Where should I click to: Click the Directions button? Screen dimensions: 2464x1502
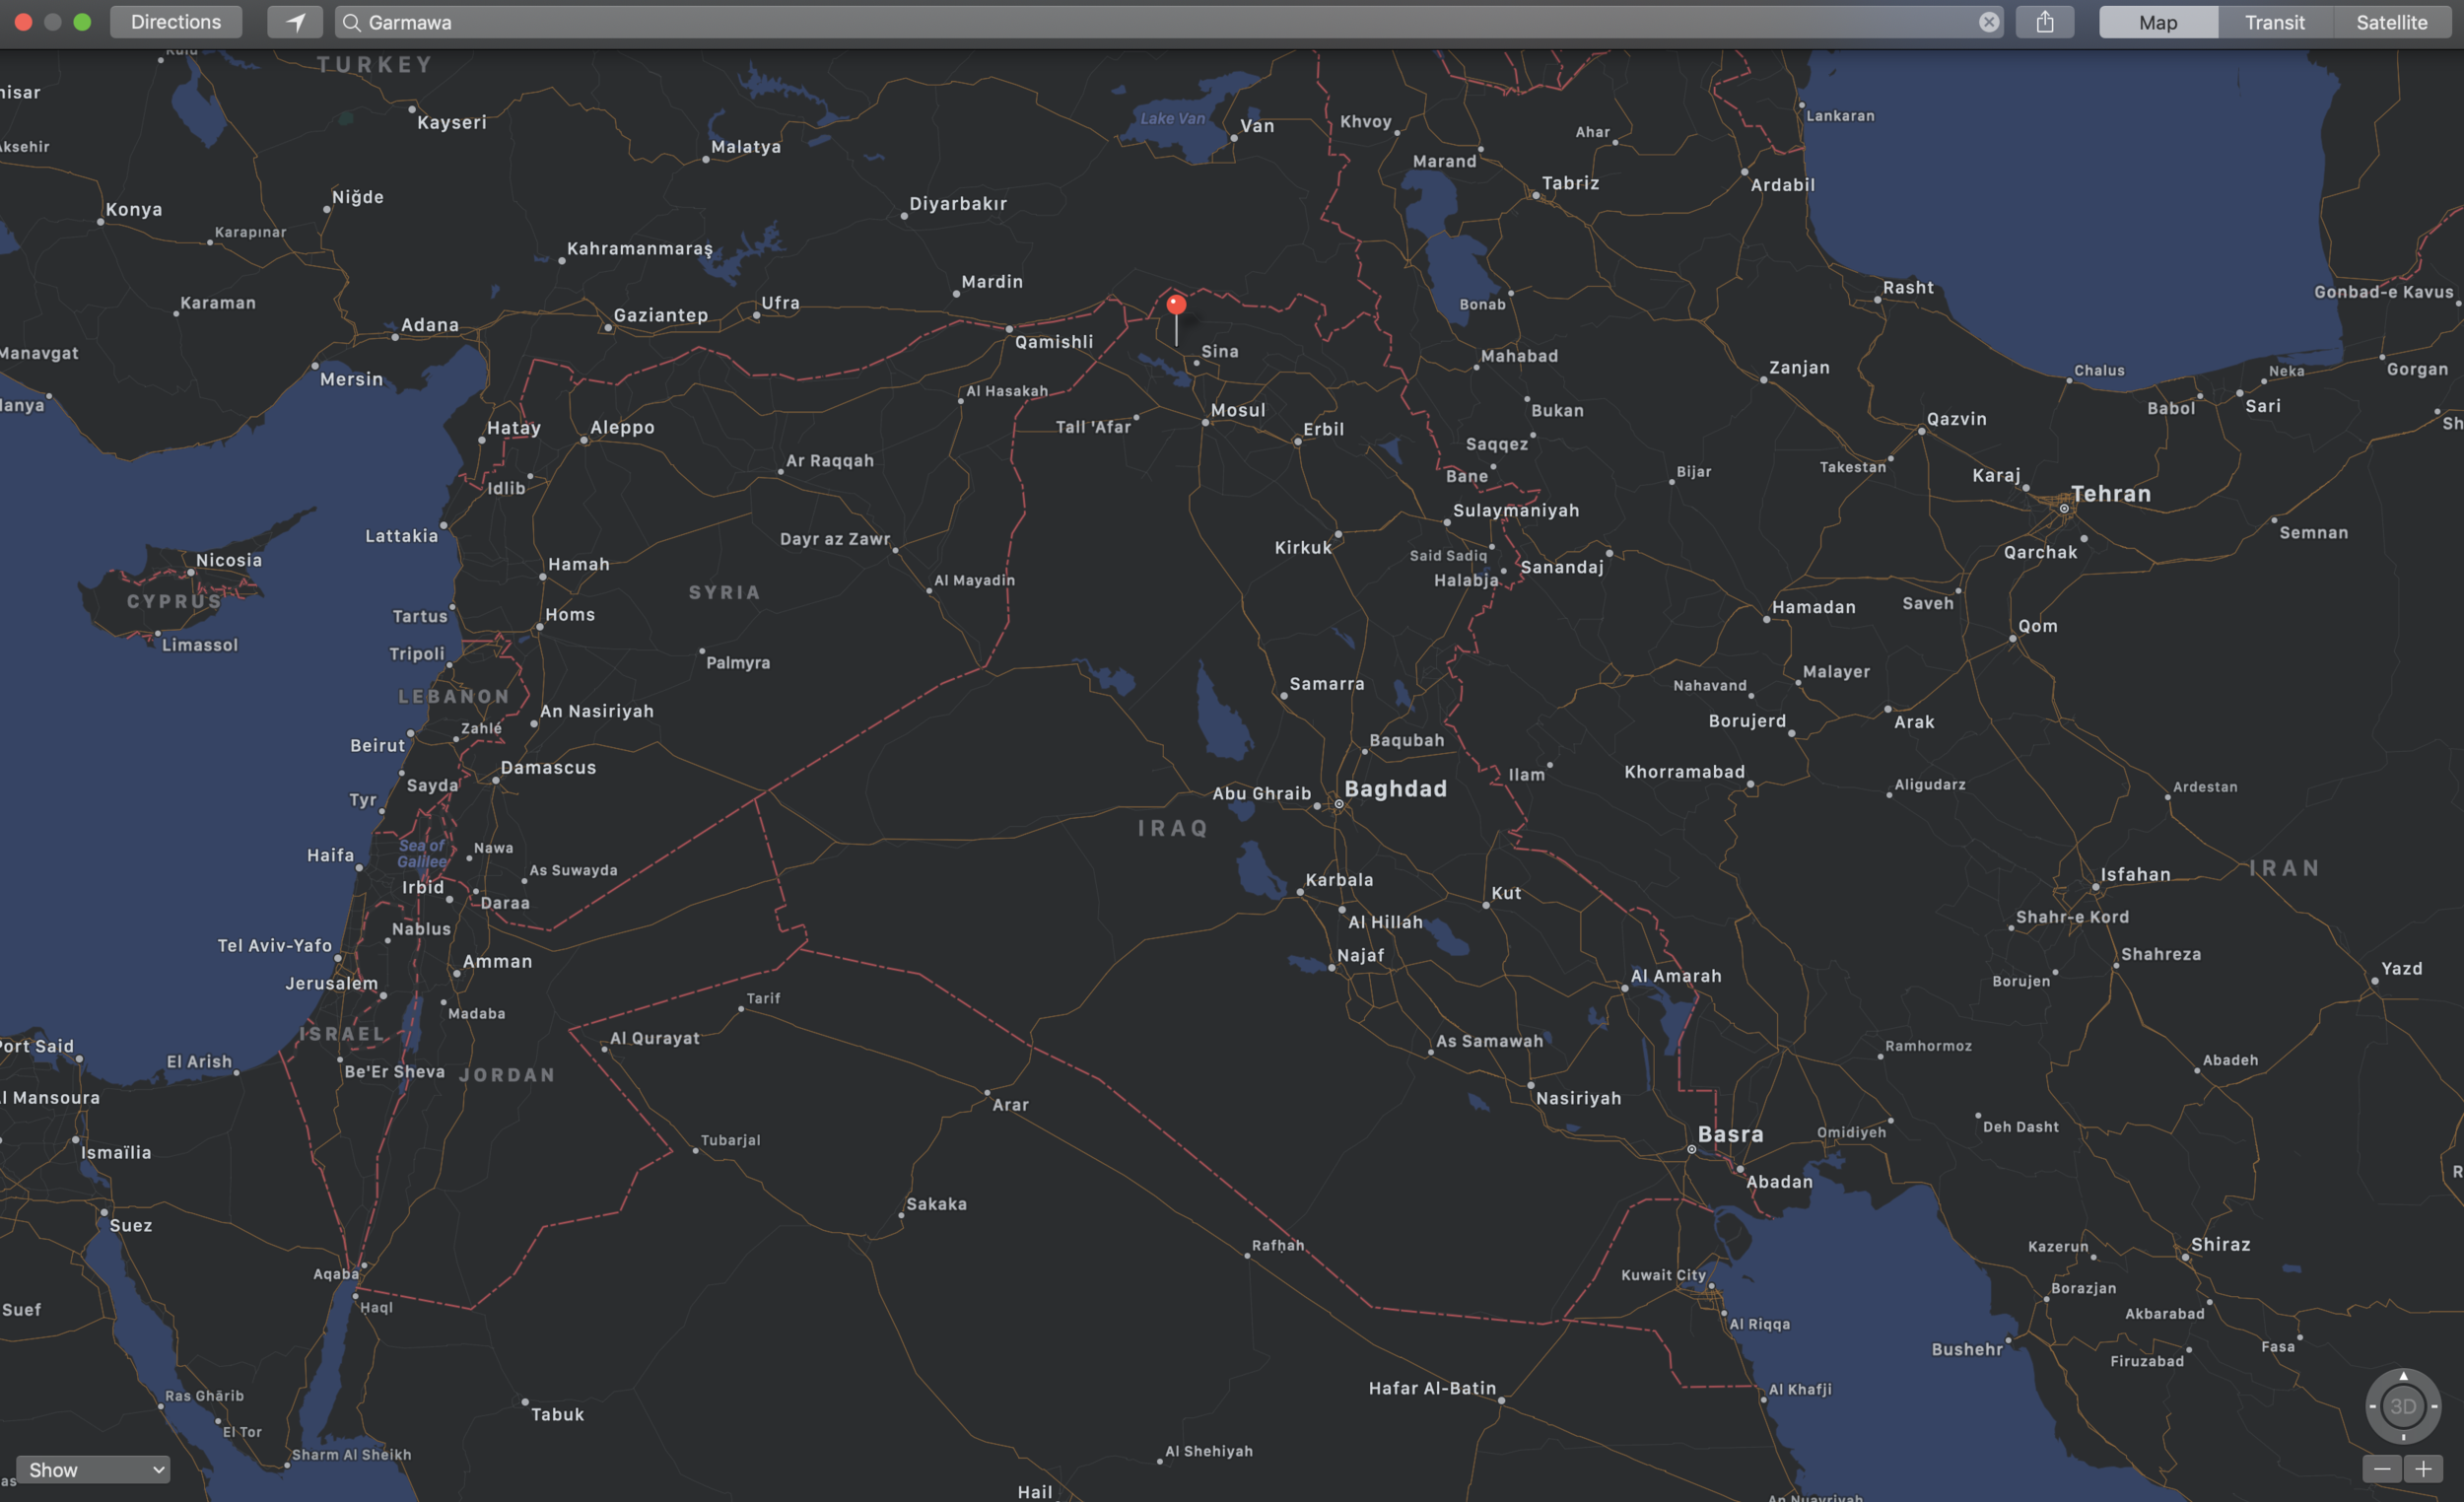click(x=176, y=22)
